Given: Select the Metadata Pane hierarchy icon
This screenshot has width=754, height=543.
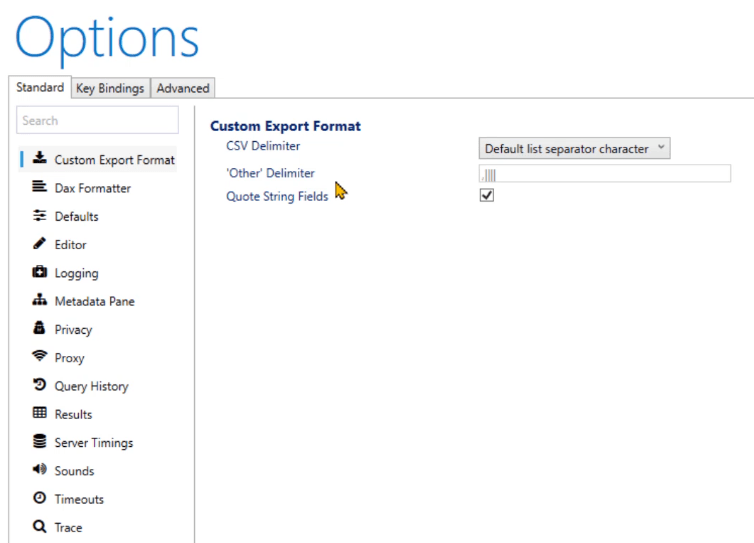Looking at the screenshot, I should pos(39,300).
